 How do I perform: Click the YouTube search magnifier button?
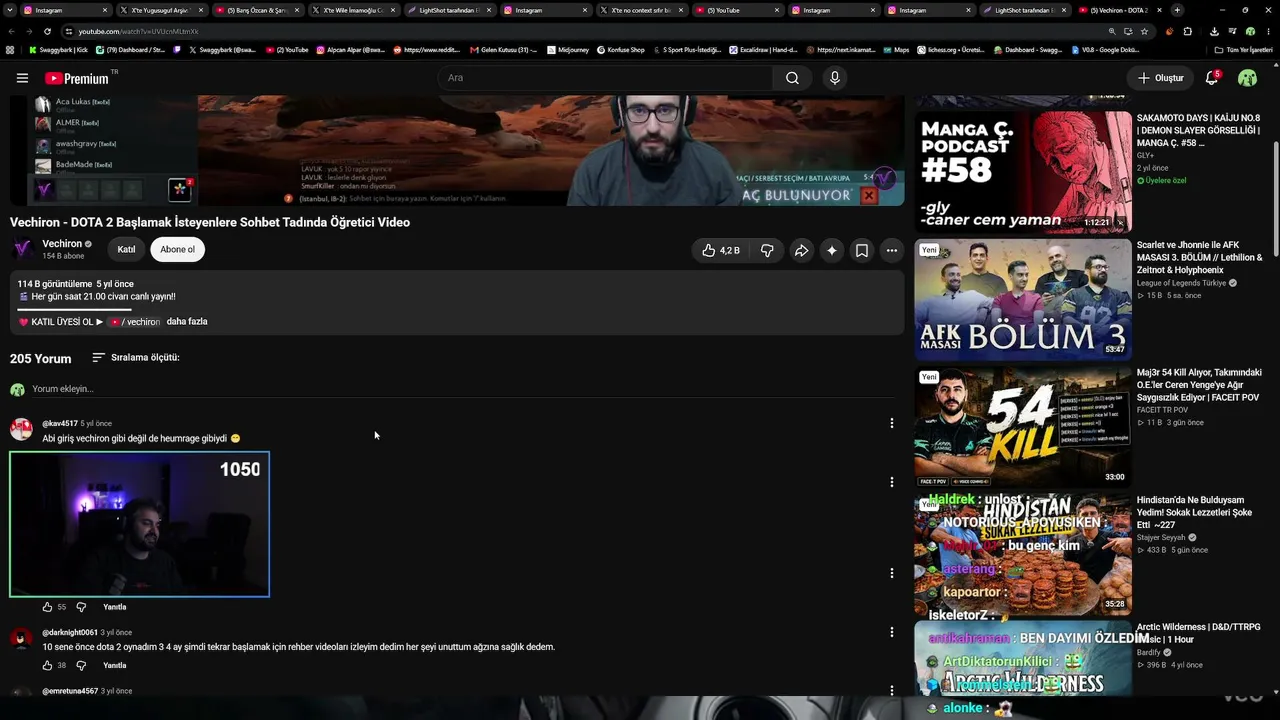[792, 78]
